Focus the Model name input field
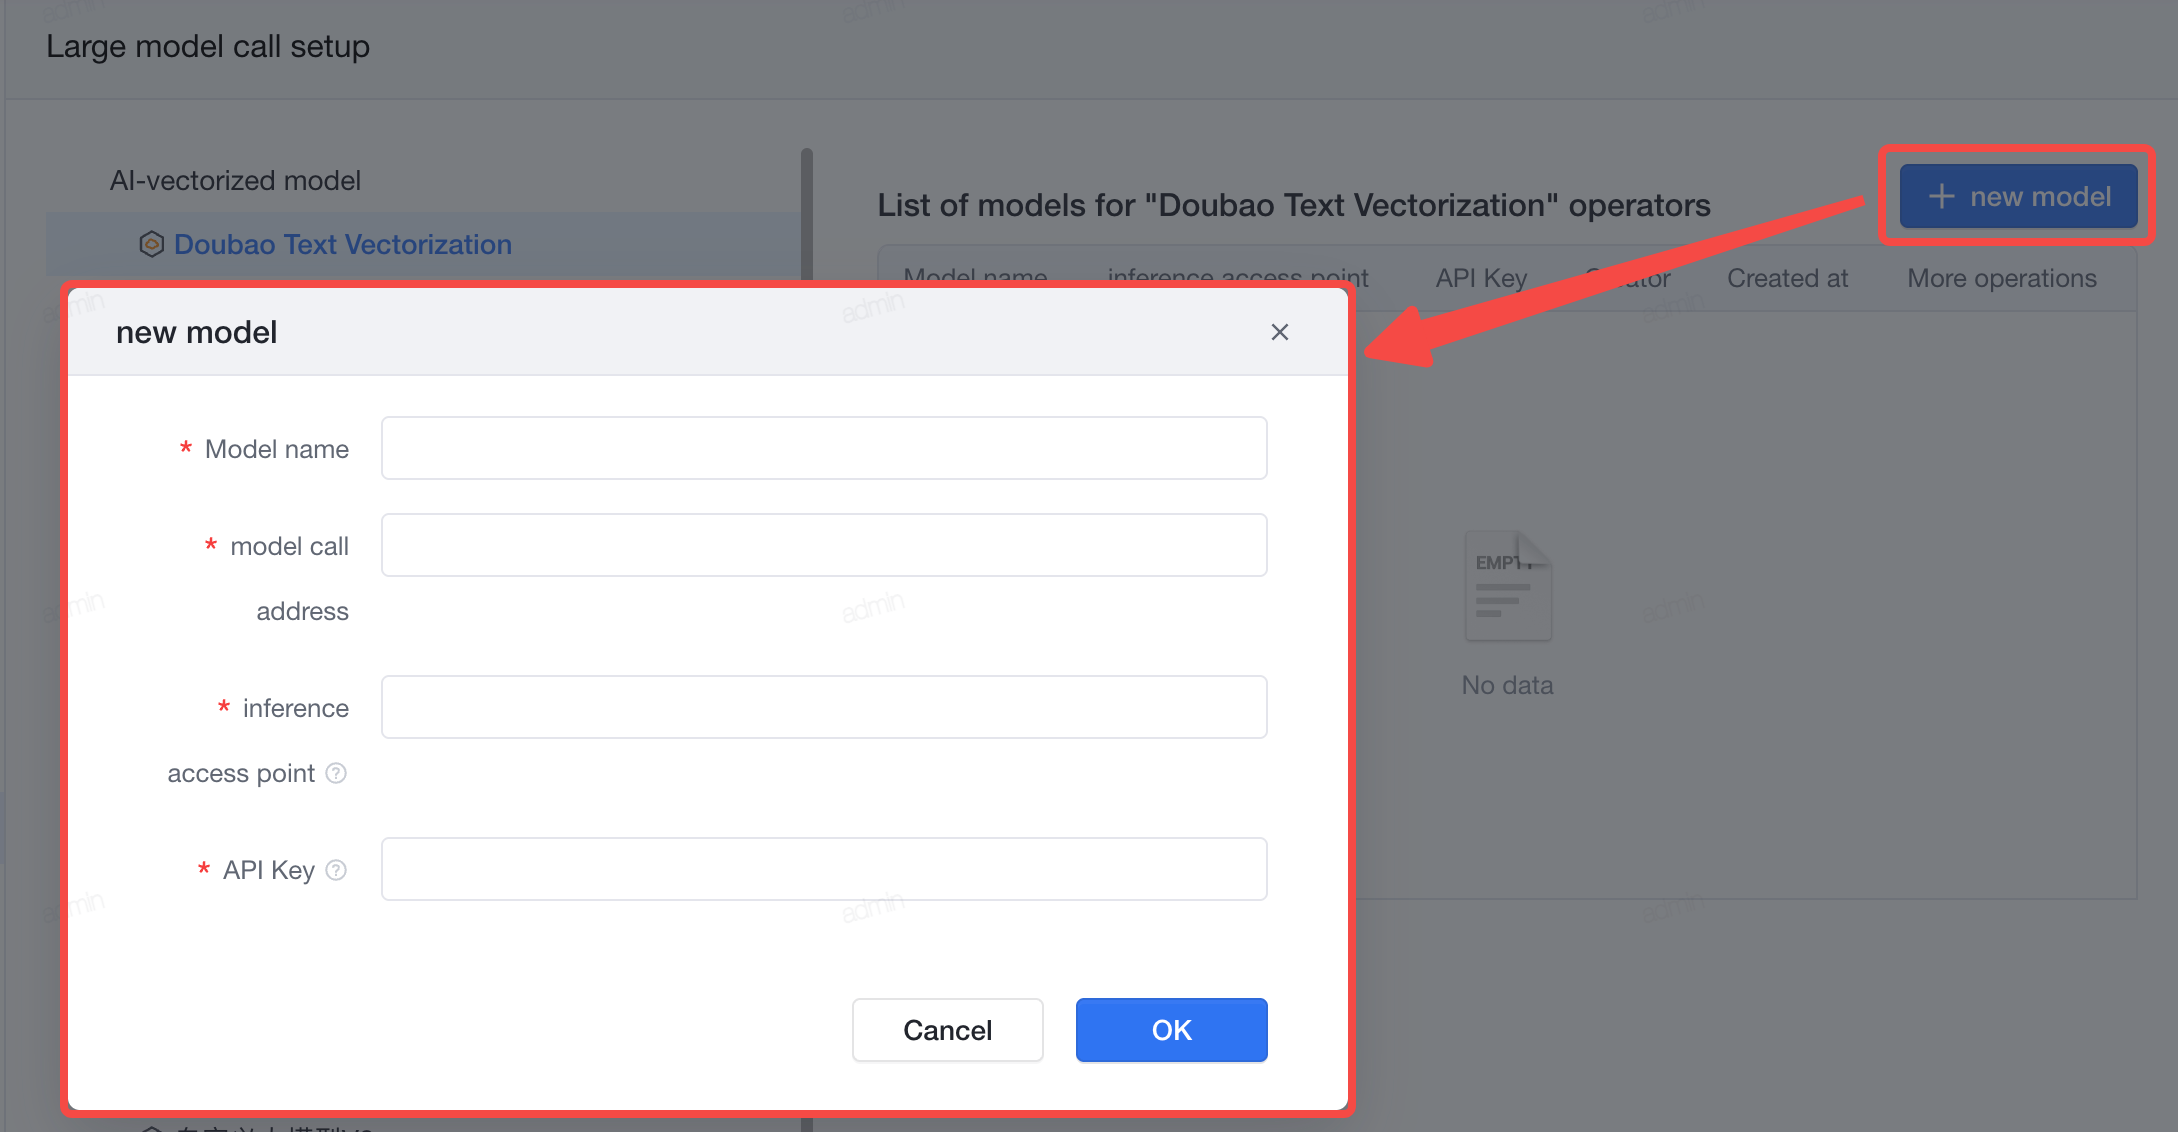The image size is (2178, 1132). point(824,448)
